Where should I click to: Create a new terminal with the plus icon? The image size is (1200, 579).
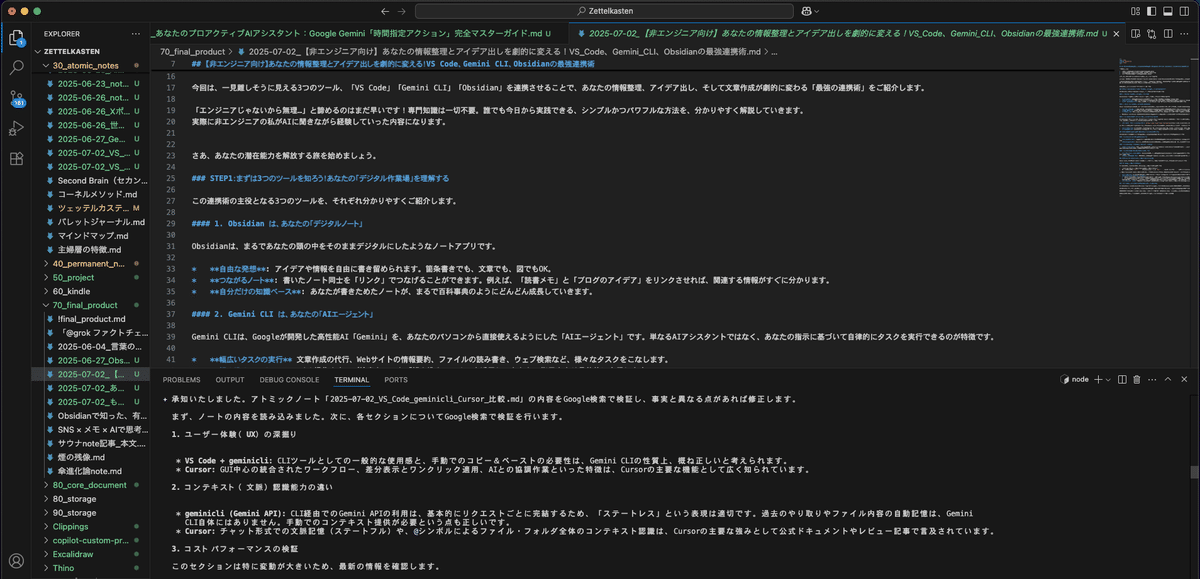coord(1098,379)
